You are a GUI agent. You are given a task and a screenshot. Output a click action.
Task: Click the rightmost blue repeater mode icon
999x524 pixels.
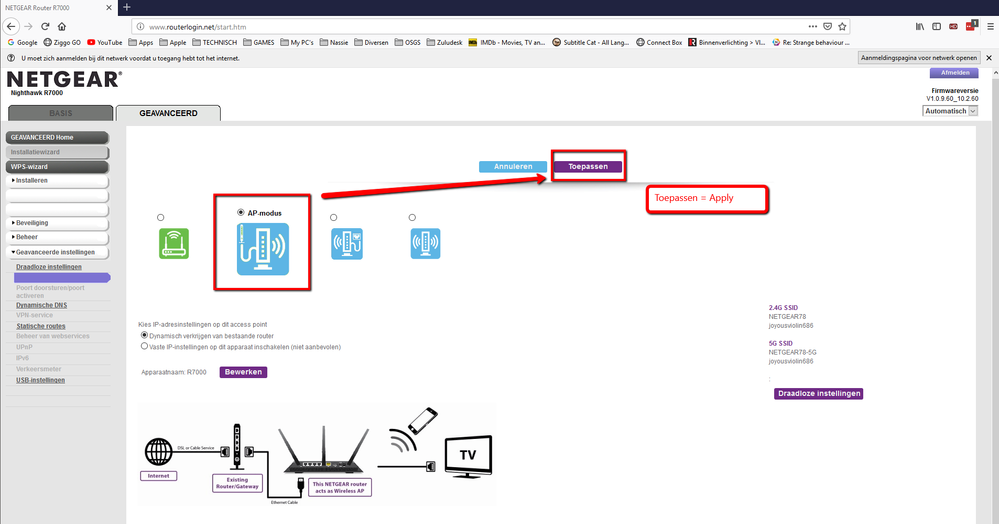[426, 244]
